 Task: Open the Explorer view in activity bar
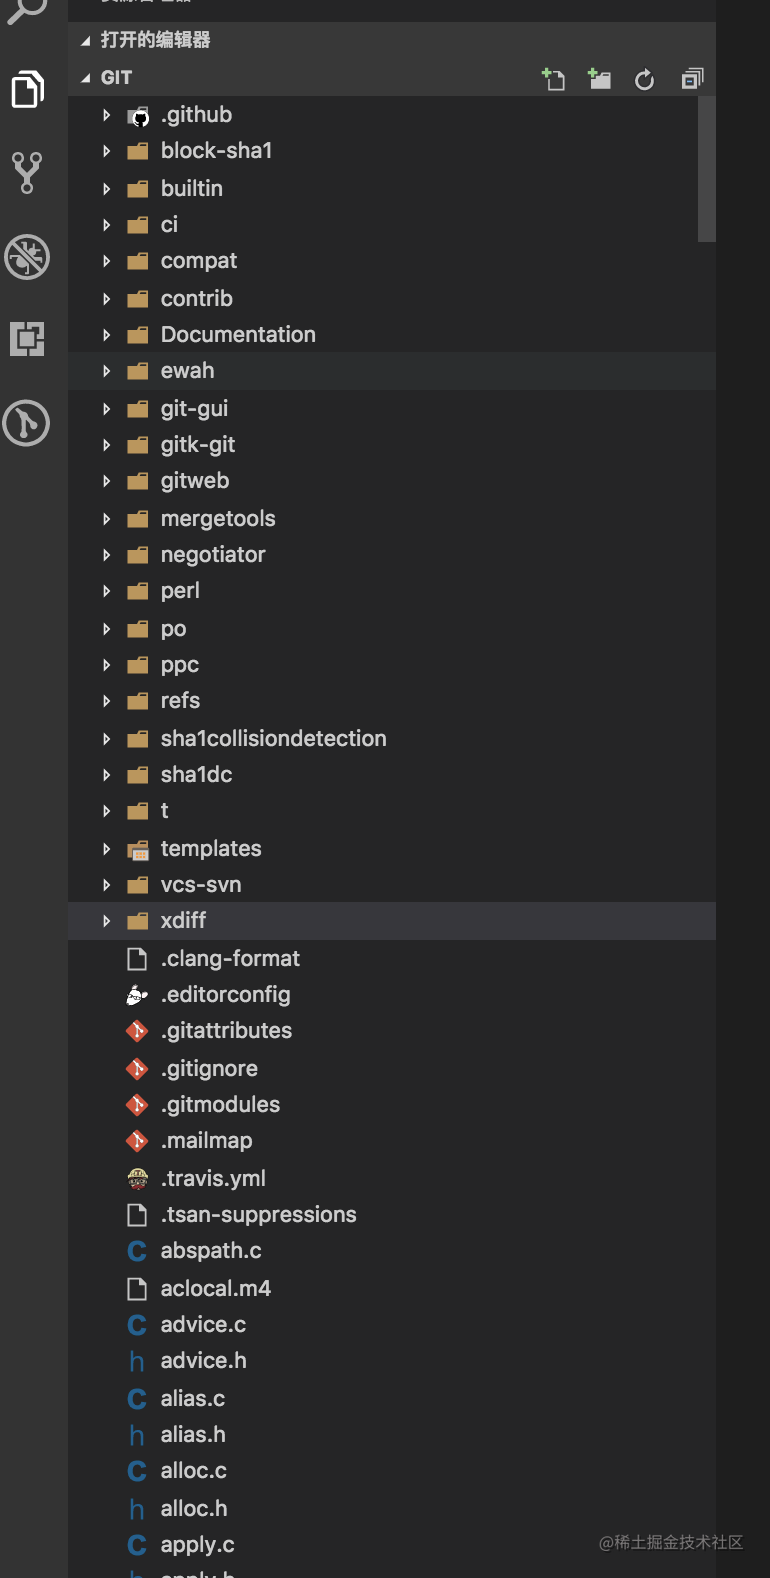(27, 89)
